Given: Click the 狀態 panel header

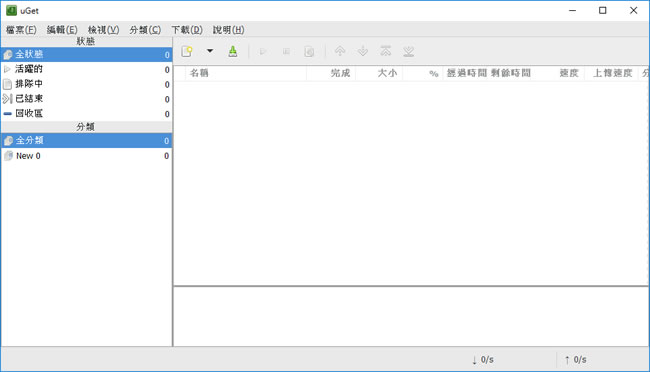Looking at the screenshot, I should [87, 41].
